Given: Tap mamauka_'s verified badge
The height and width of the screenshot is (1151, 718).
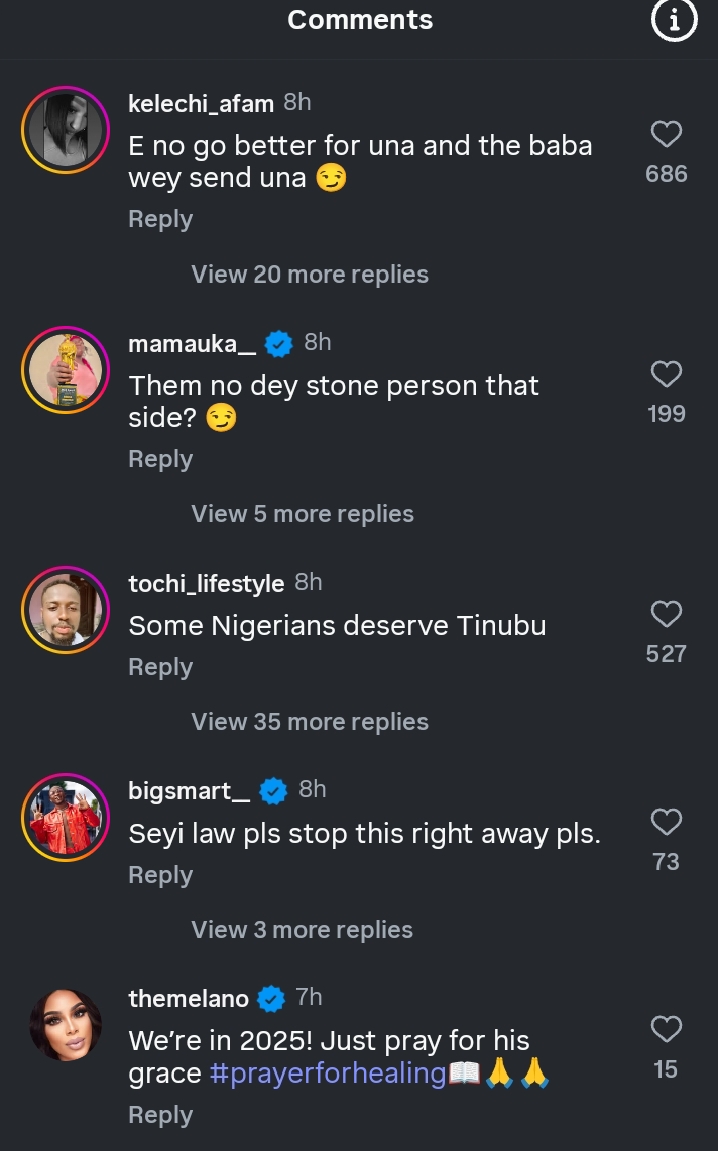Looking at the screenshot, I should click(278, 344).
